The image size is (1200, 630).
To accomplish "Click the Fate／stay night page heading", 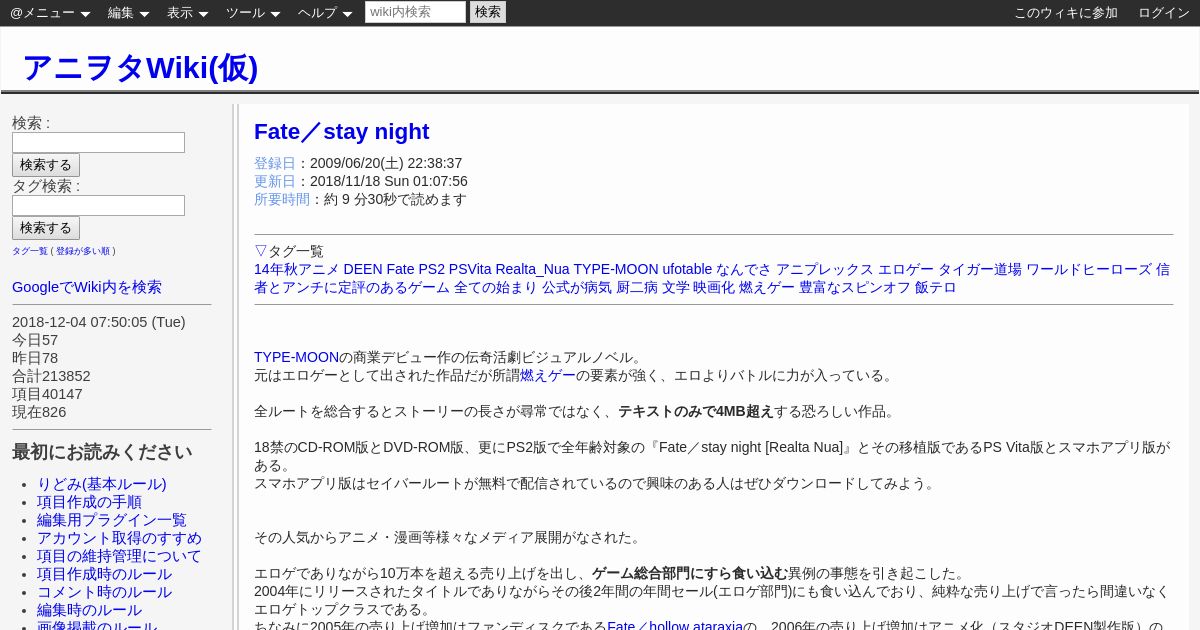I will (x=341, y=132).
